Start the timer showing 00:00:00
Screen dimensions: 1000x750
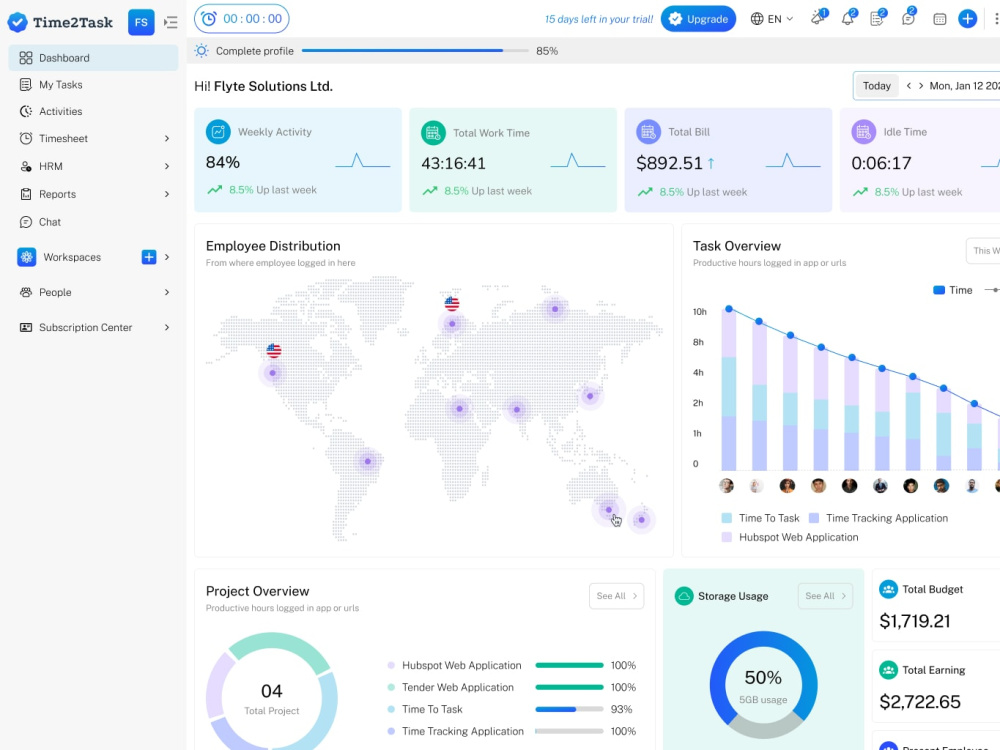click(242, 19)
